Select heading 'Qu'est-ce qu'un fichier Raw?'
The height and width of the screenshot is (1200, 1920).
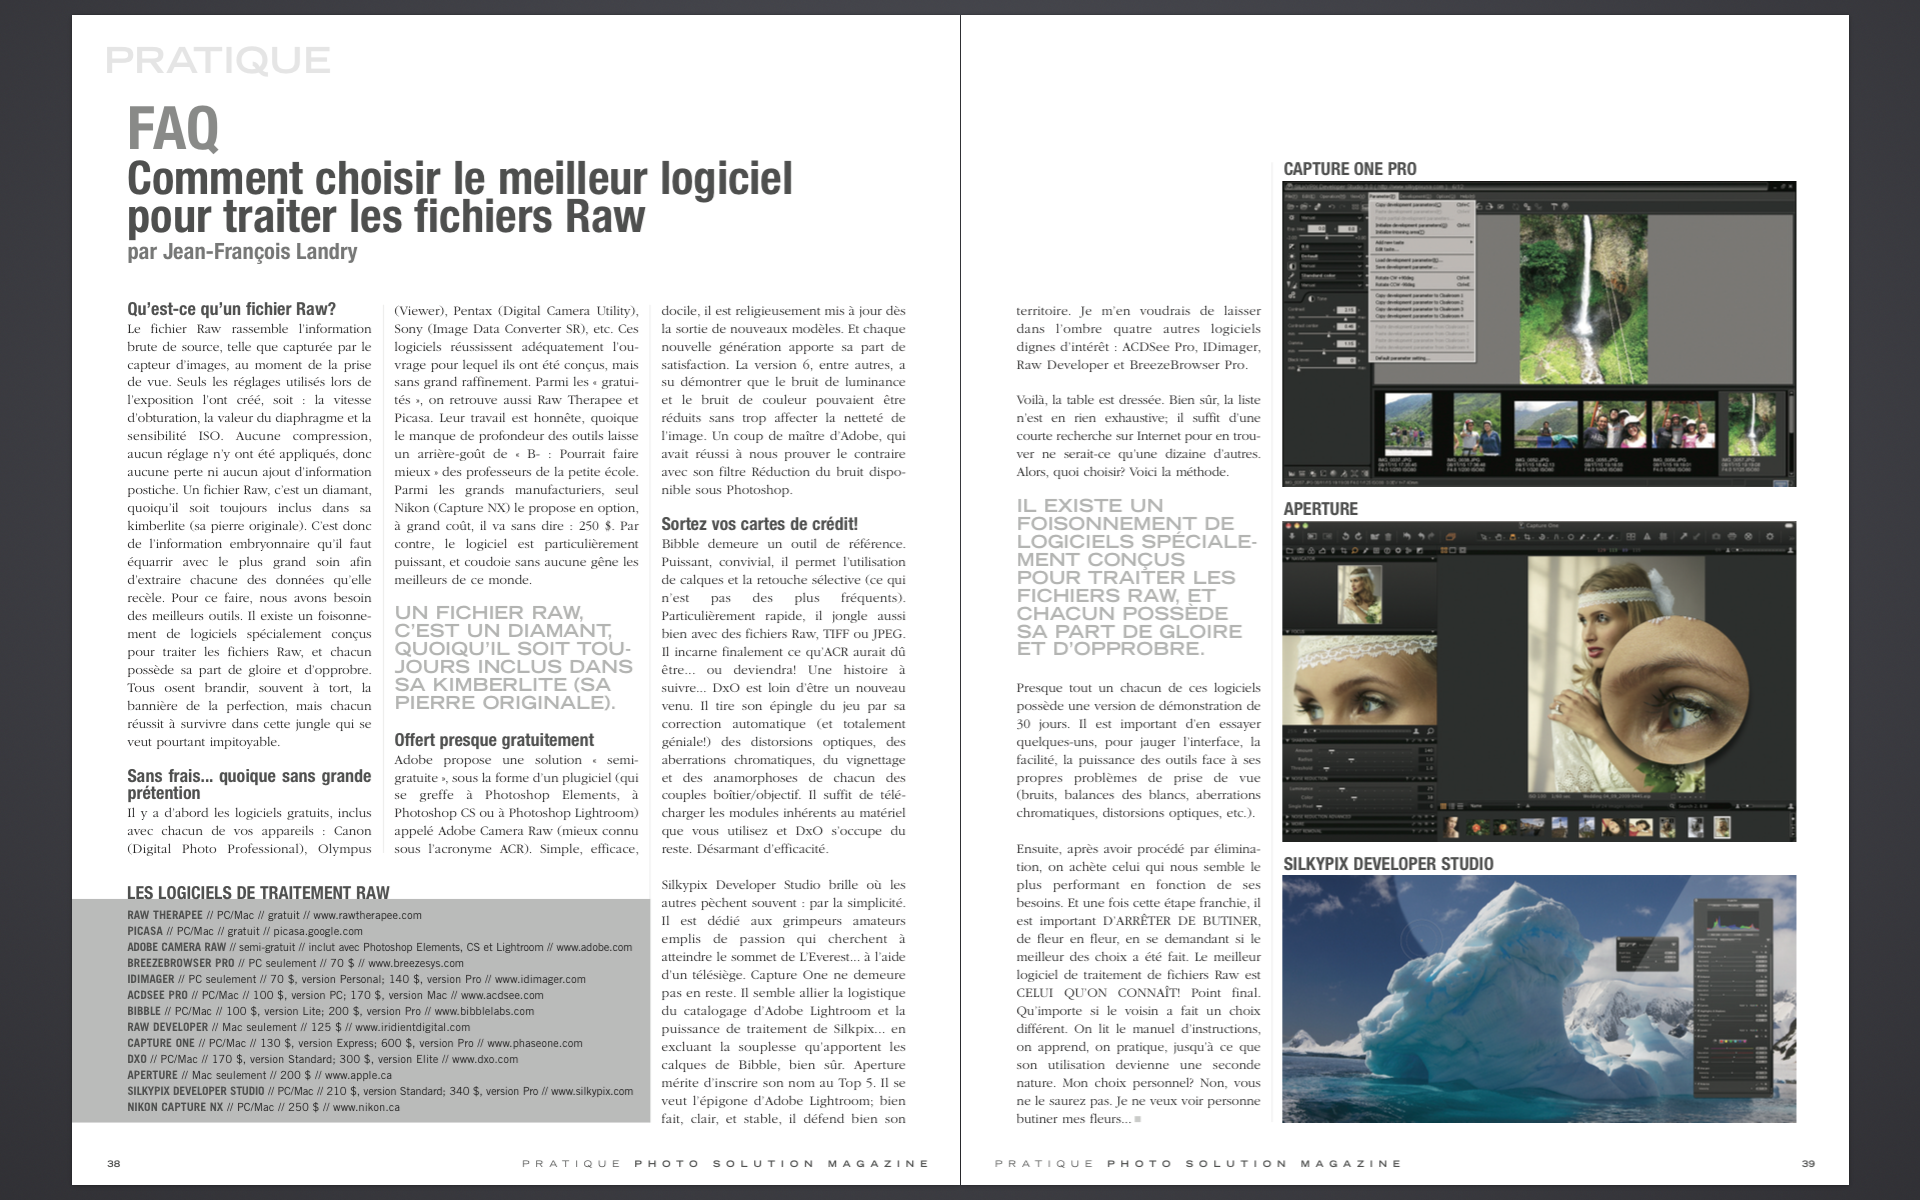point(232,309)
